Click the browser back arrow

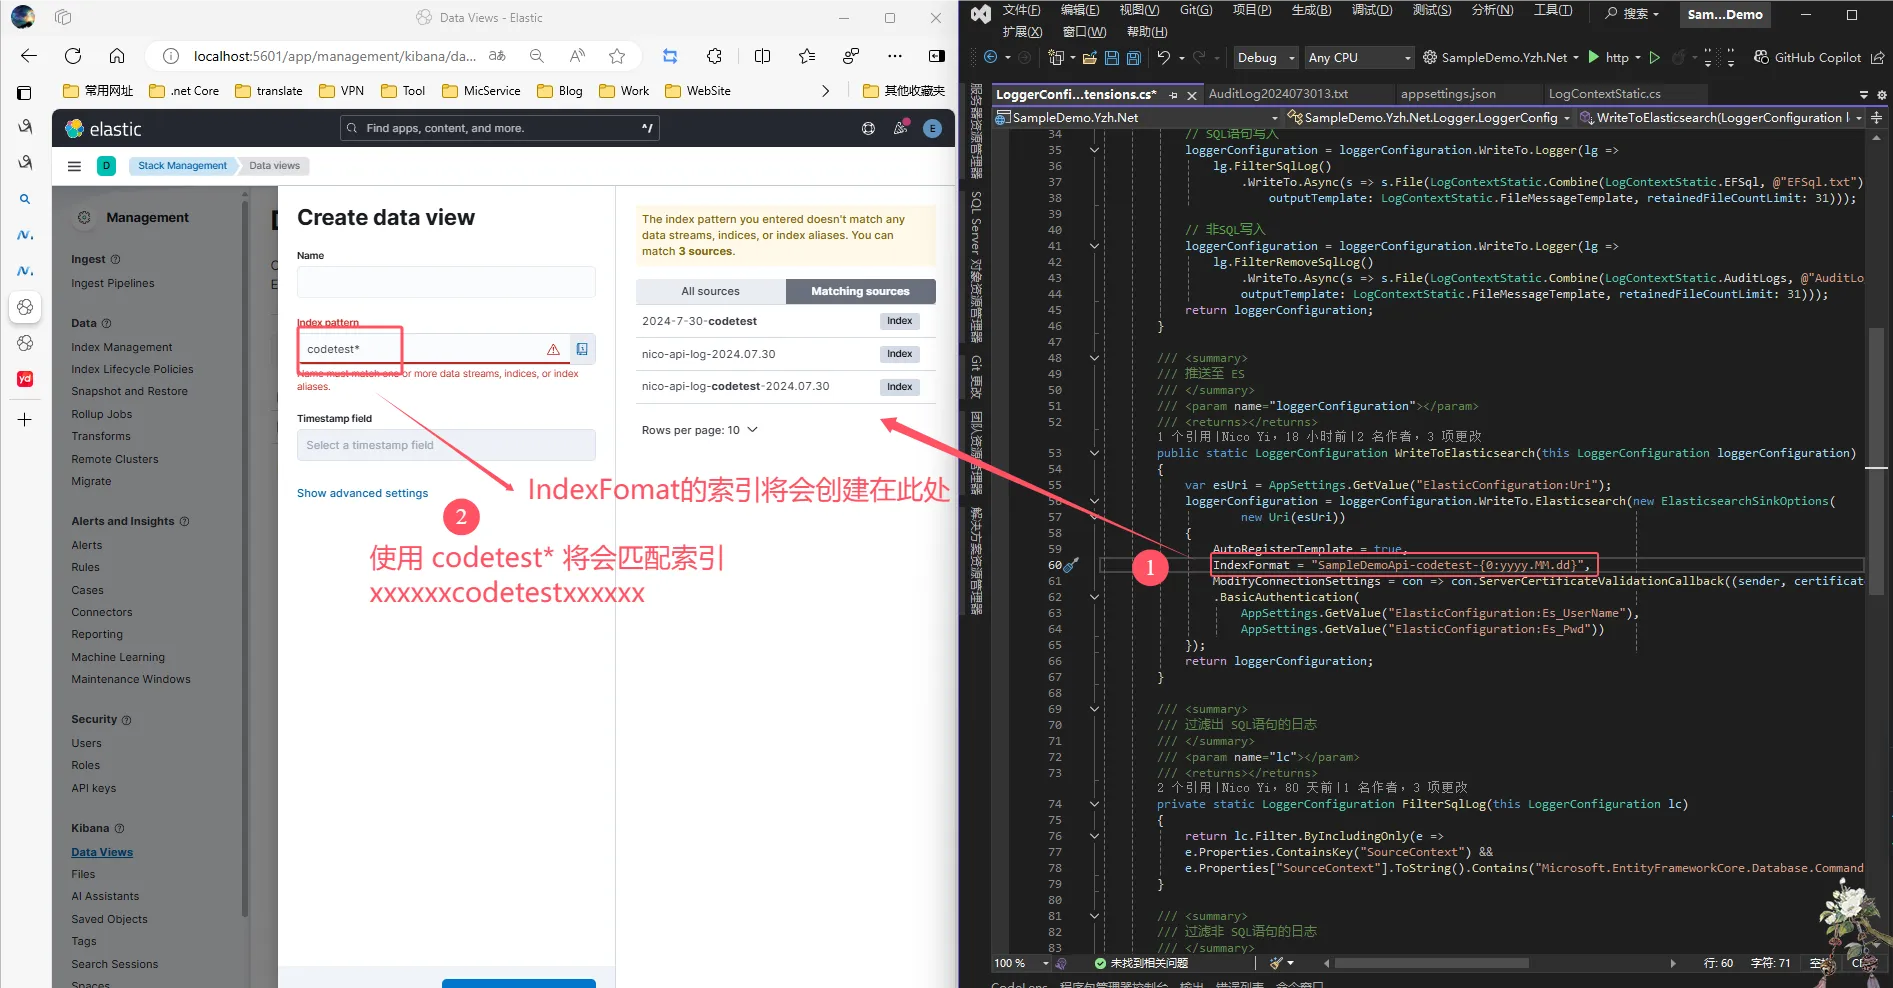[x=29, y=56]
